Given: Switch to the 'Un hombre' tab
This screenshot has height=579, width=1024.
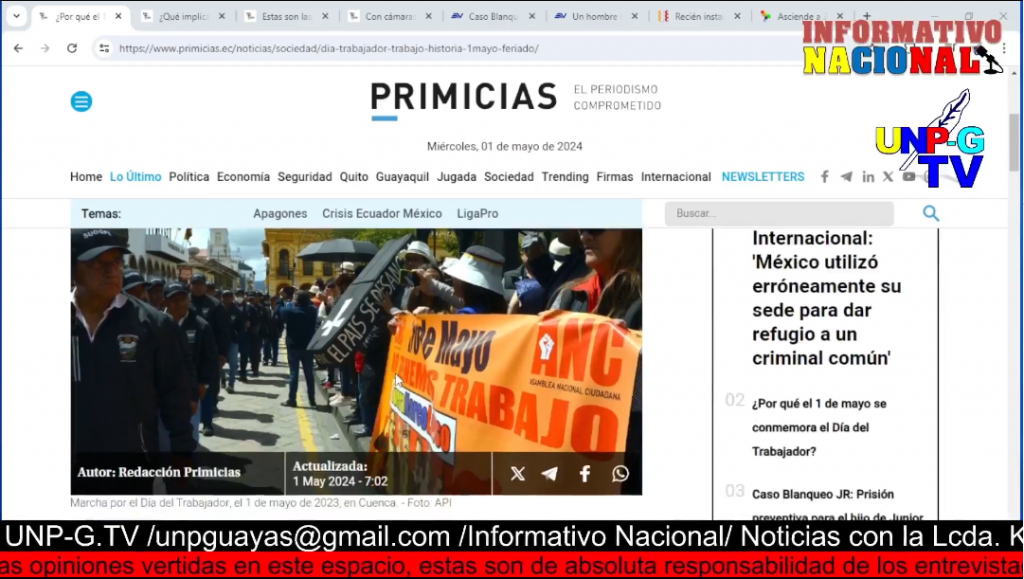Looking at the screenshot, I should 595,16.
